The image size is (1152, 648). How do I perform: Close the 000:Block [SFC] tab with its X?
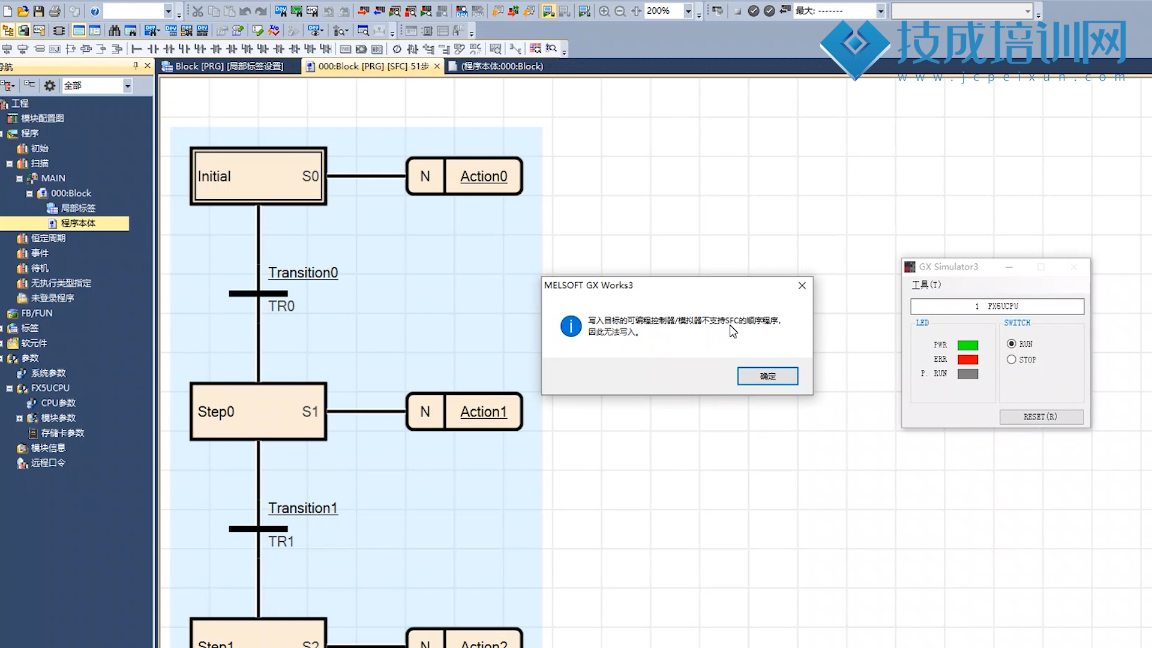pos(436,66)
